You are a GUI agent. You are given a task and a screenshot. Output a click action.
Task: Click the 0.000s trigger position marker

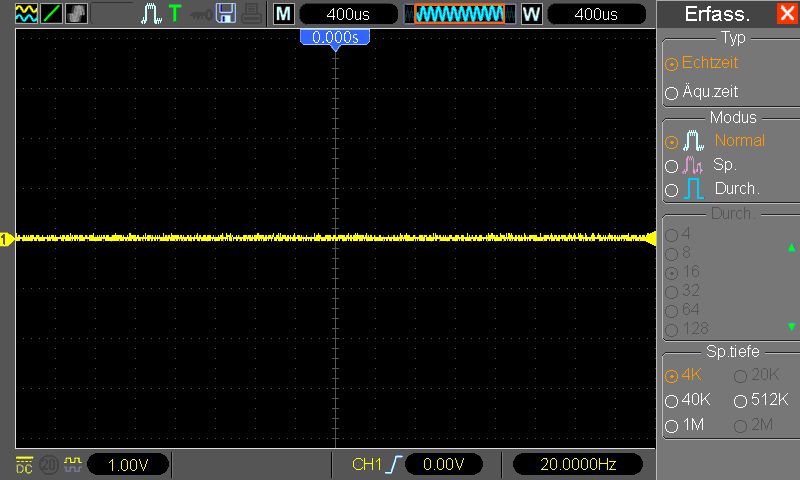pos(335,36)
